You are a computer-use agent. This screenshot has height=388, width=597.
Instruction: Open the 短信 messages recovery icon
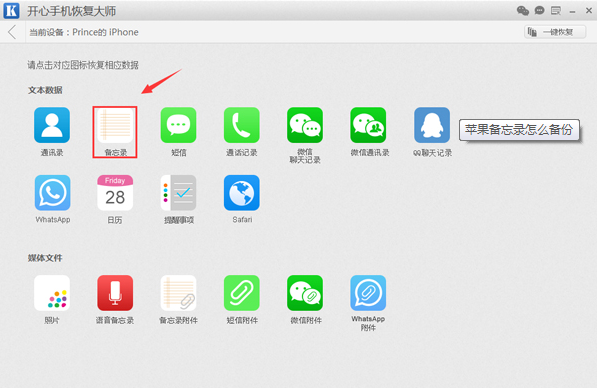(178, 125)
